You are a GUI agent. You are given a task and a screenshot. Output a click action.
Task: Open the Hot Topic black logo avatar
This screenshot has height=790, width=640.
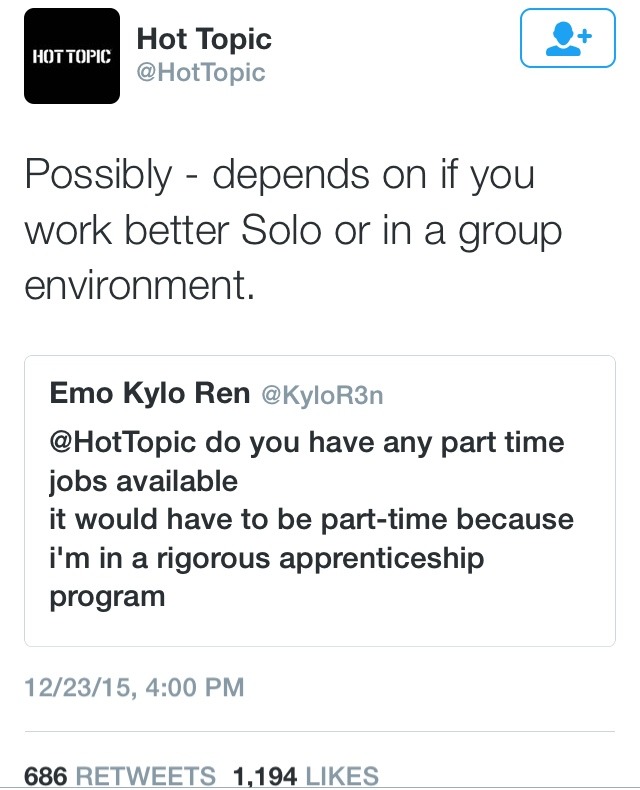pos(72,56)
